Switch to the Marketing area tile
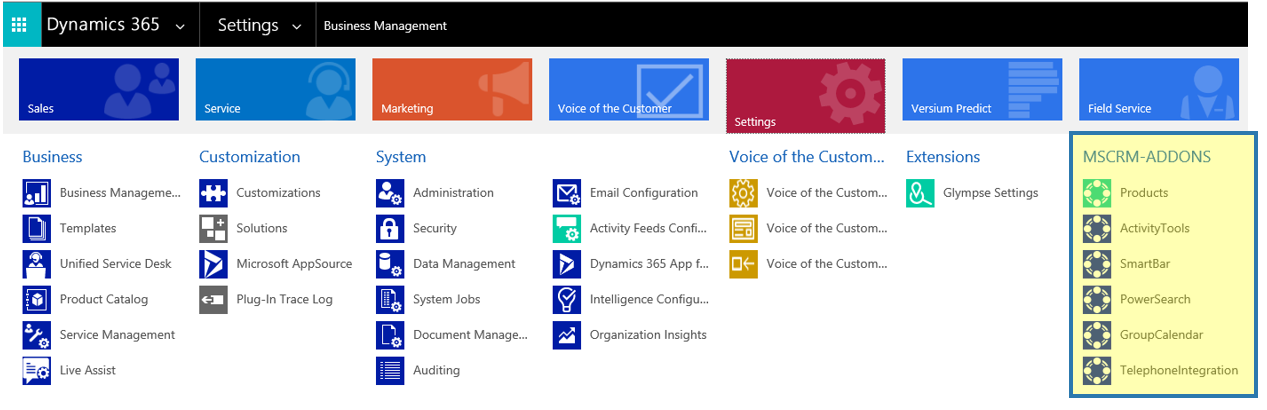Screen dimensions: 1267x410 452,89
